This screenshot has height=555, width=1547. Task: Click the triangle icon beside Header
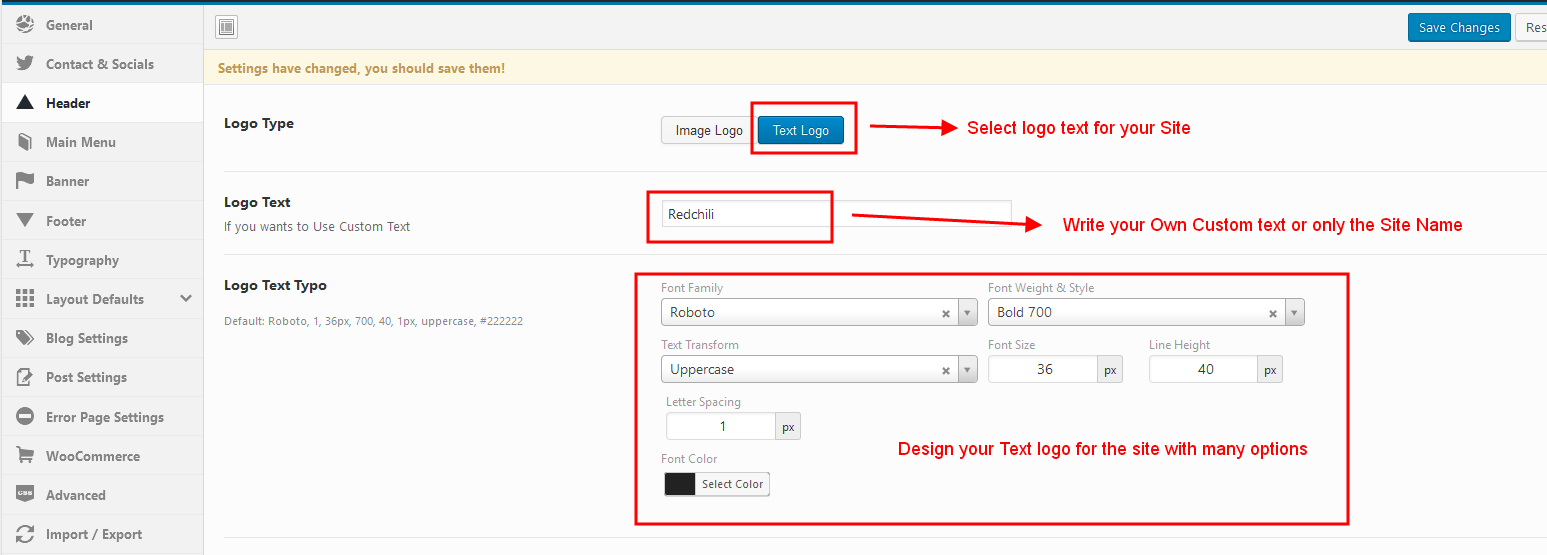(x=25, y=103)
